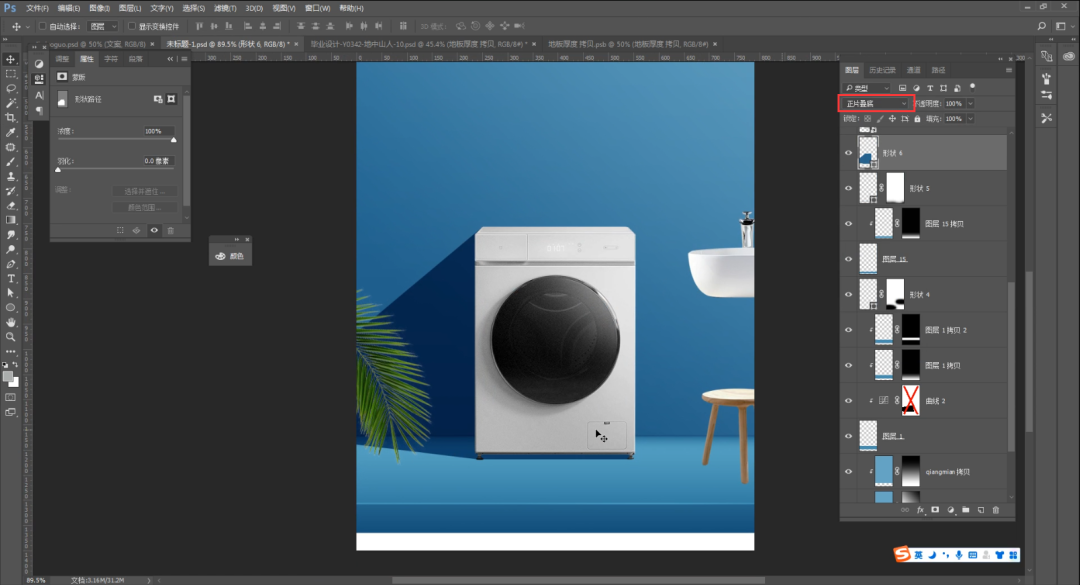Create a new layer with the footer icon
The height and width of the screenshot is (585, 1080).
981,509
